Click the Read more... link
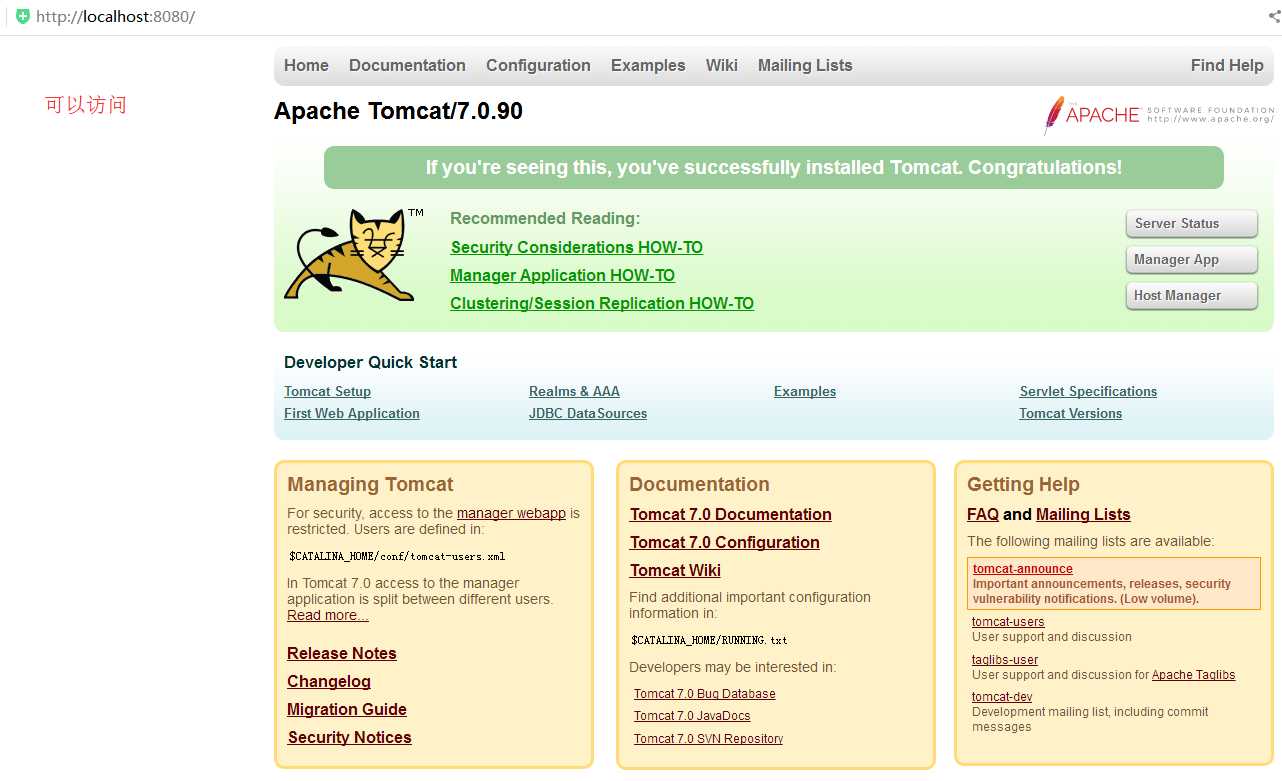1282x781 pixels. coord(328,616)
